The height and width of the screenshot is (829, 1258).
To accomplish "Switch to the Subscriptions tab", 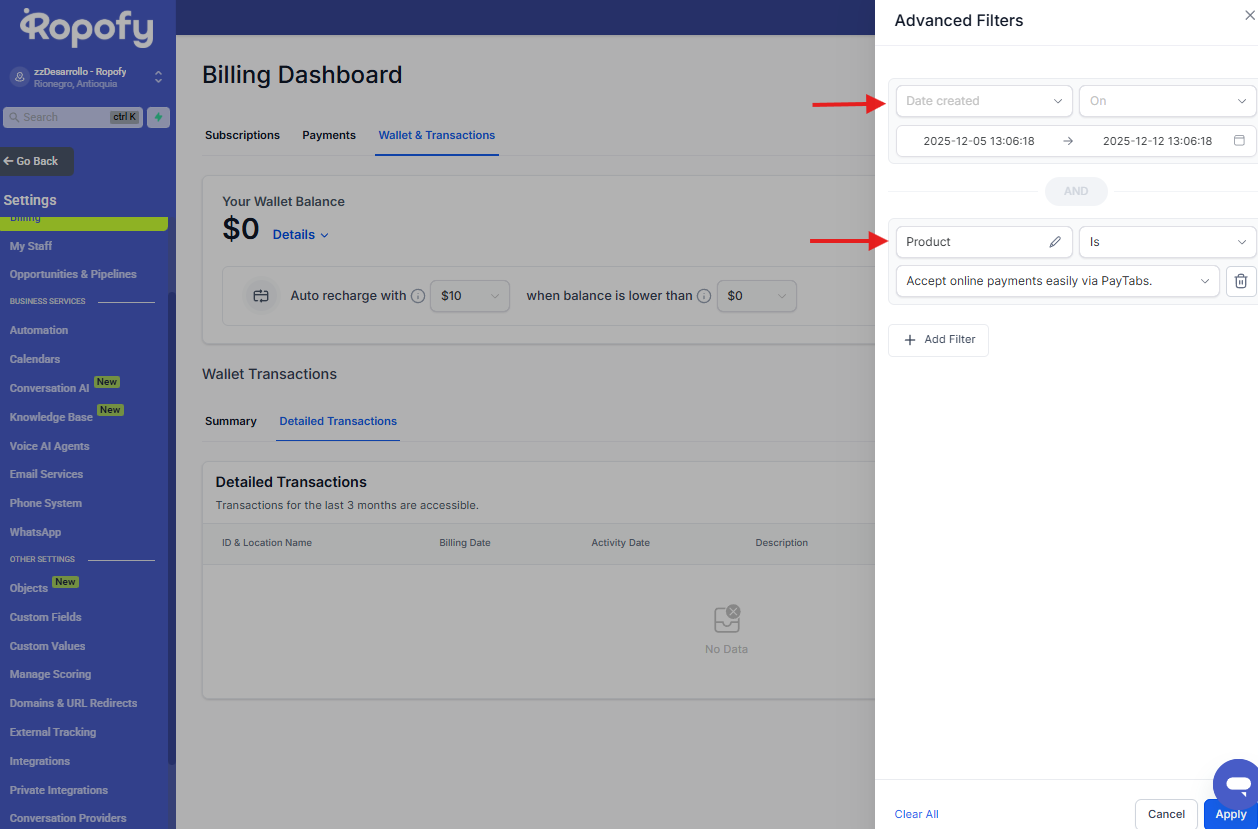I will click(242, 135).
